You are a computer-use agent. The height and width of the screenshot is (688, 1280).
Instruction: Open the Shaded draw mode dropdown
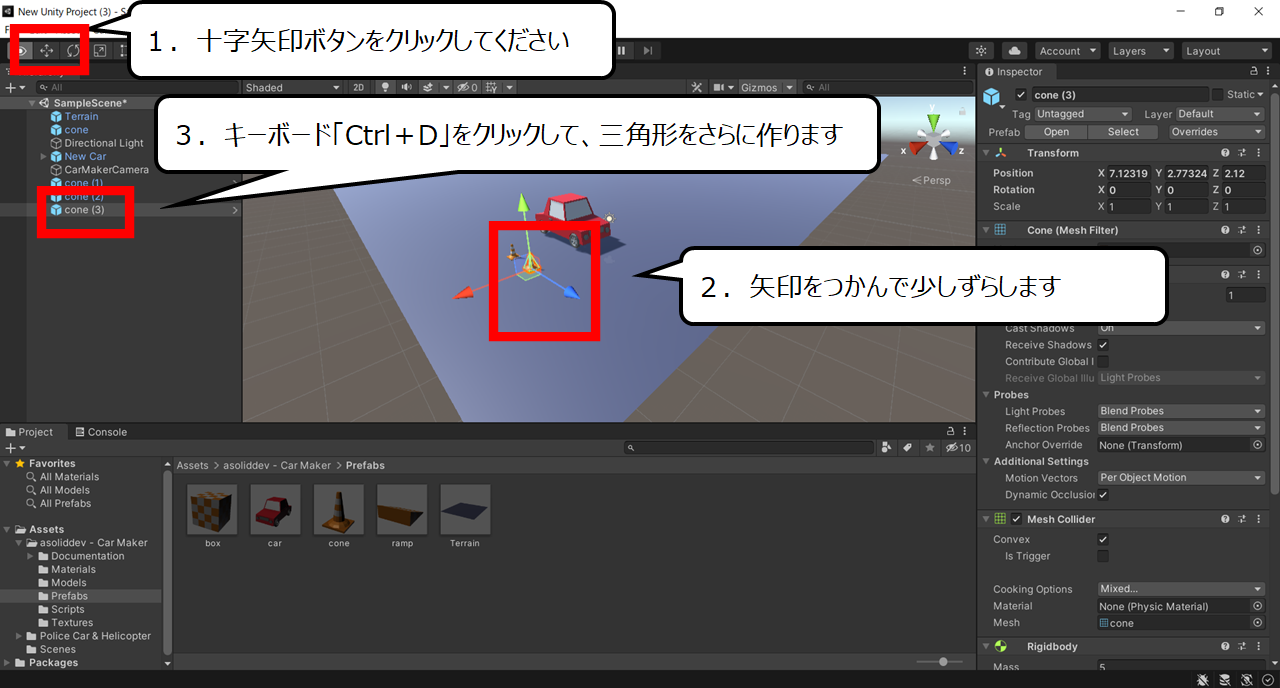tap(294, 88)
